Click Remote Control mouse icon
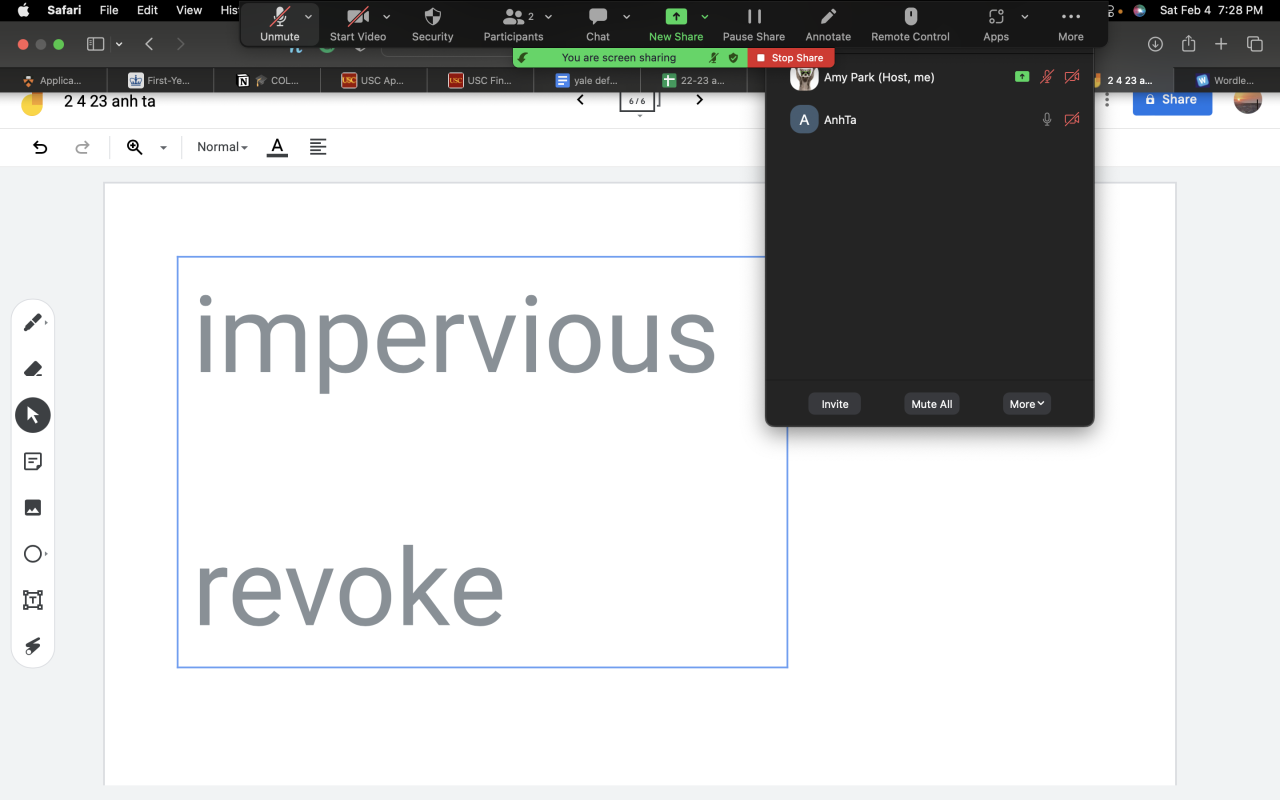The height and width of the screenshot is (800, 1280). pos(910,24)
